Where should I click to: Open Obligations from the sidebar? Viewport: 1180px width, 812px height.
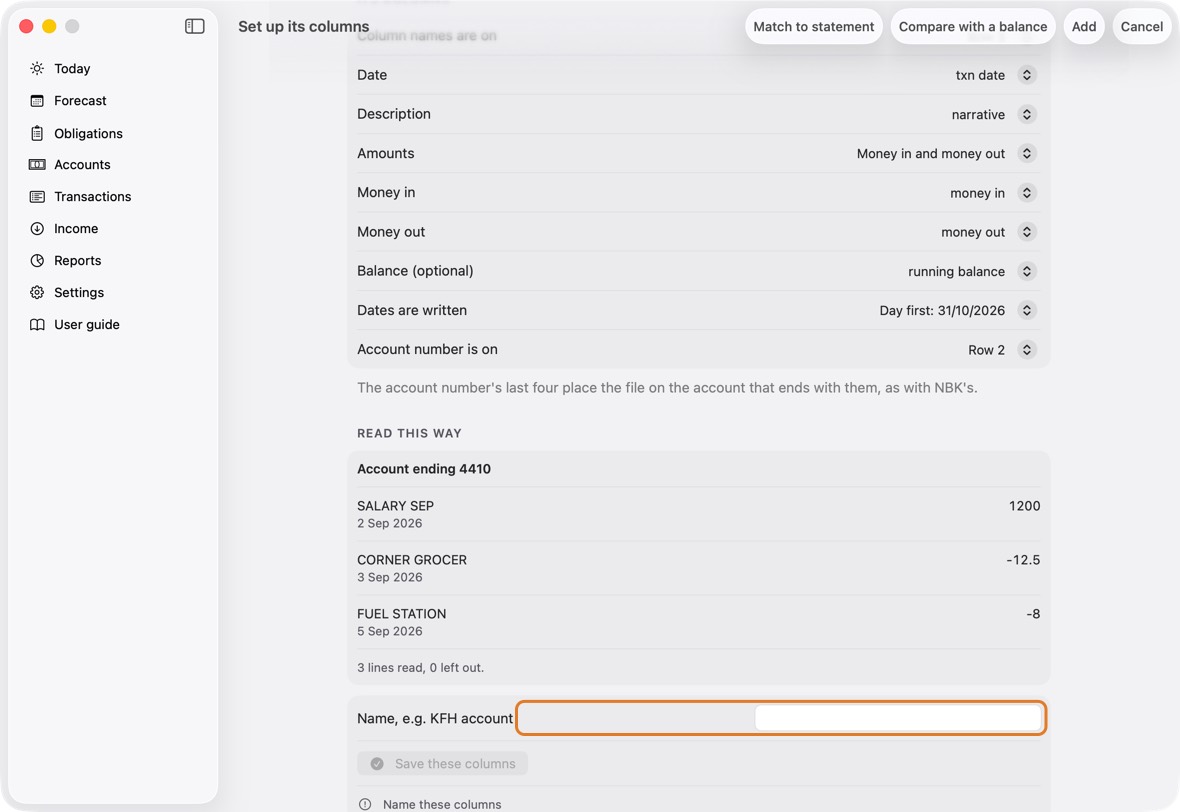coord(88,133)
